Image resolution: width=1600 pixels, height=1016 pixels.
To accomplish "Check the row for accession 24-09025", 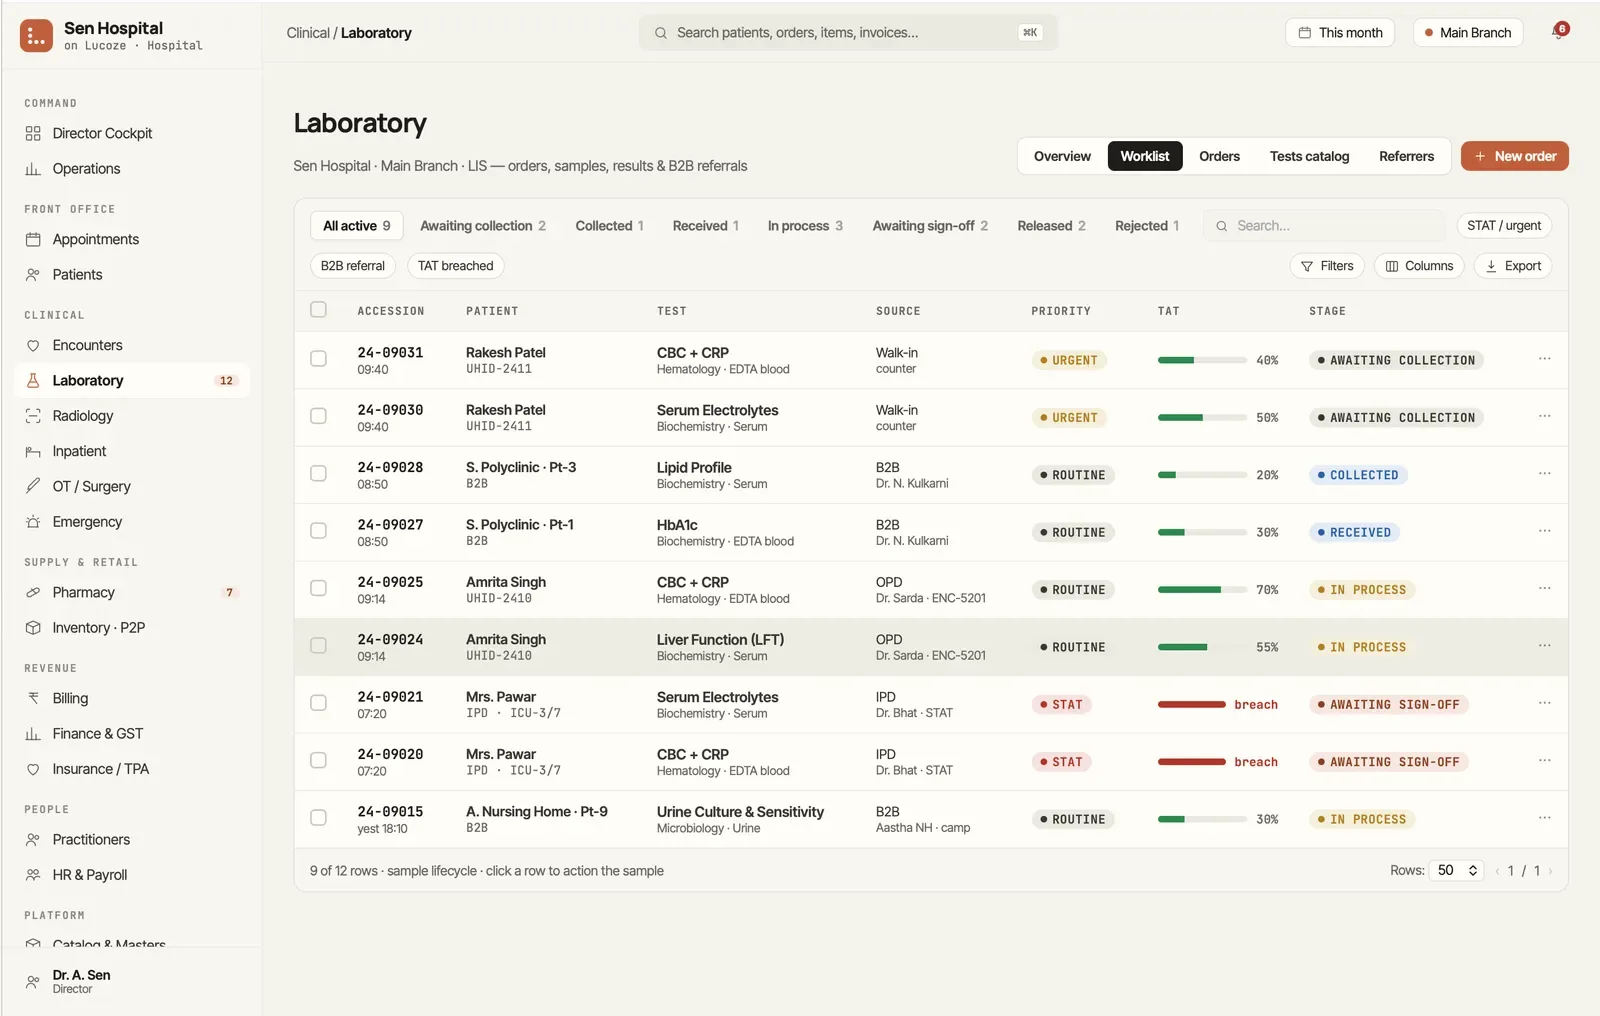I will point(318,588).
